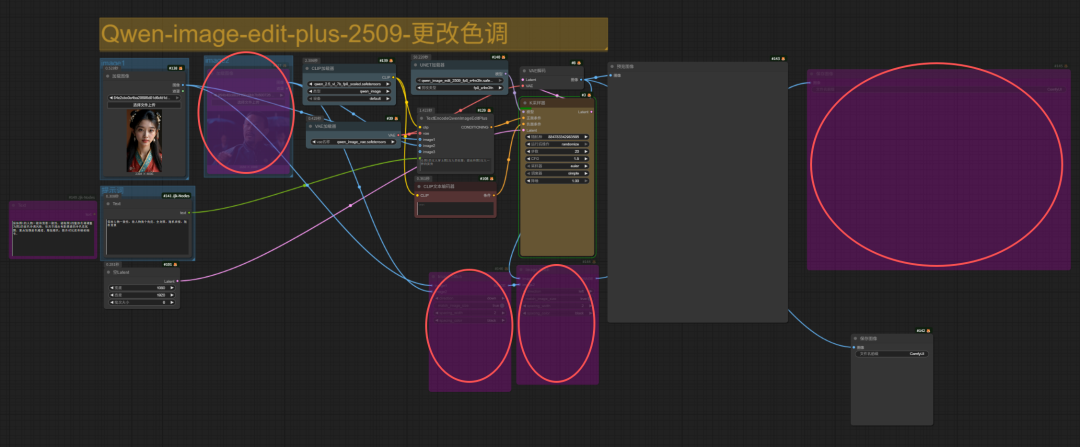1080x447 pixels.
Task: Increase the steps value 20 with its right arrow
Action: click(x=586, y=152)
